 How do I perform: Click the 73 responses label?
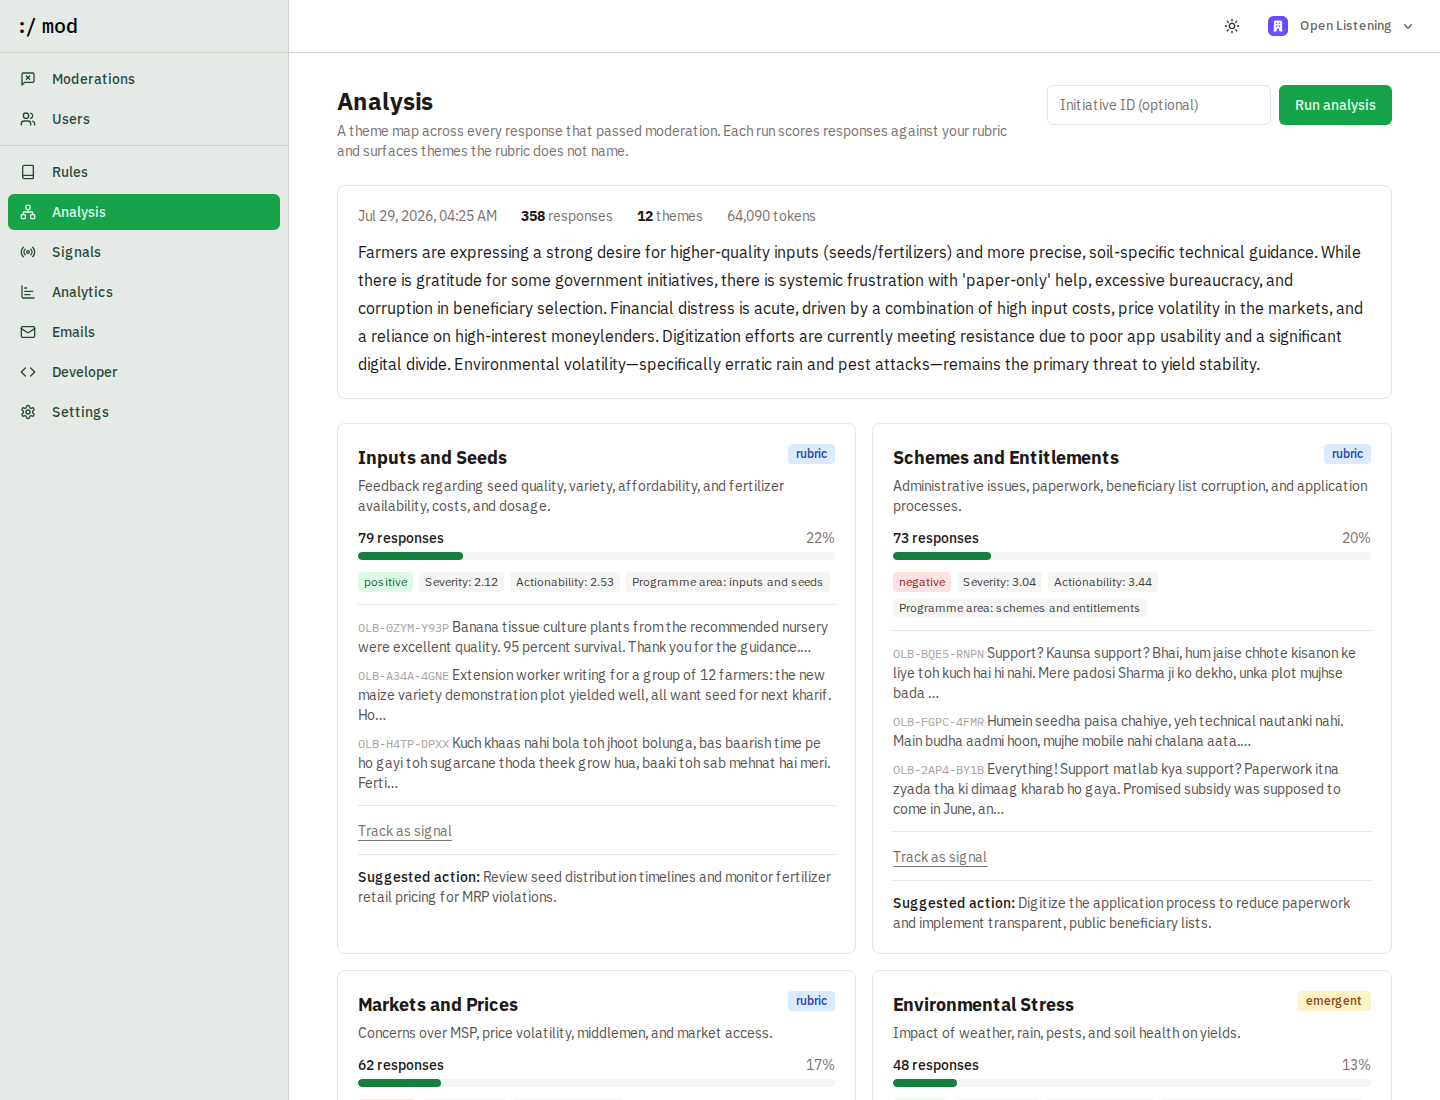coord(936,538)
